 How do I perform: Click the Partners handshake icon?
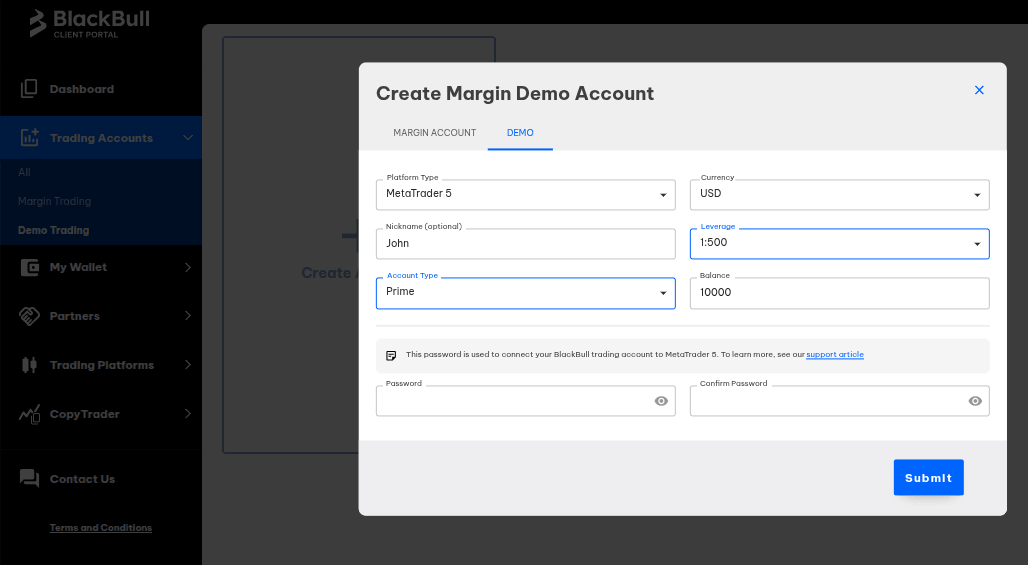[30, 316]
